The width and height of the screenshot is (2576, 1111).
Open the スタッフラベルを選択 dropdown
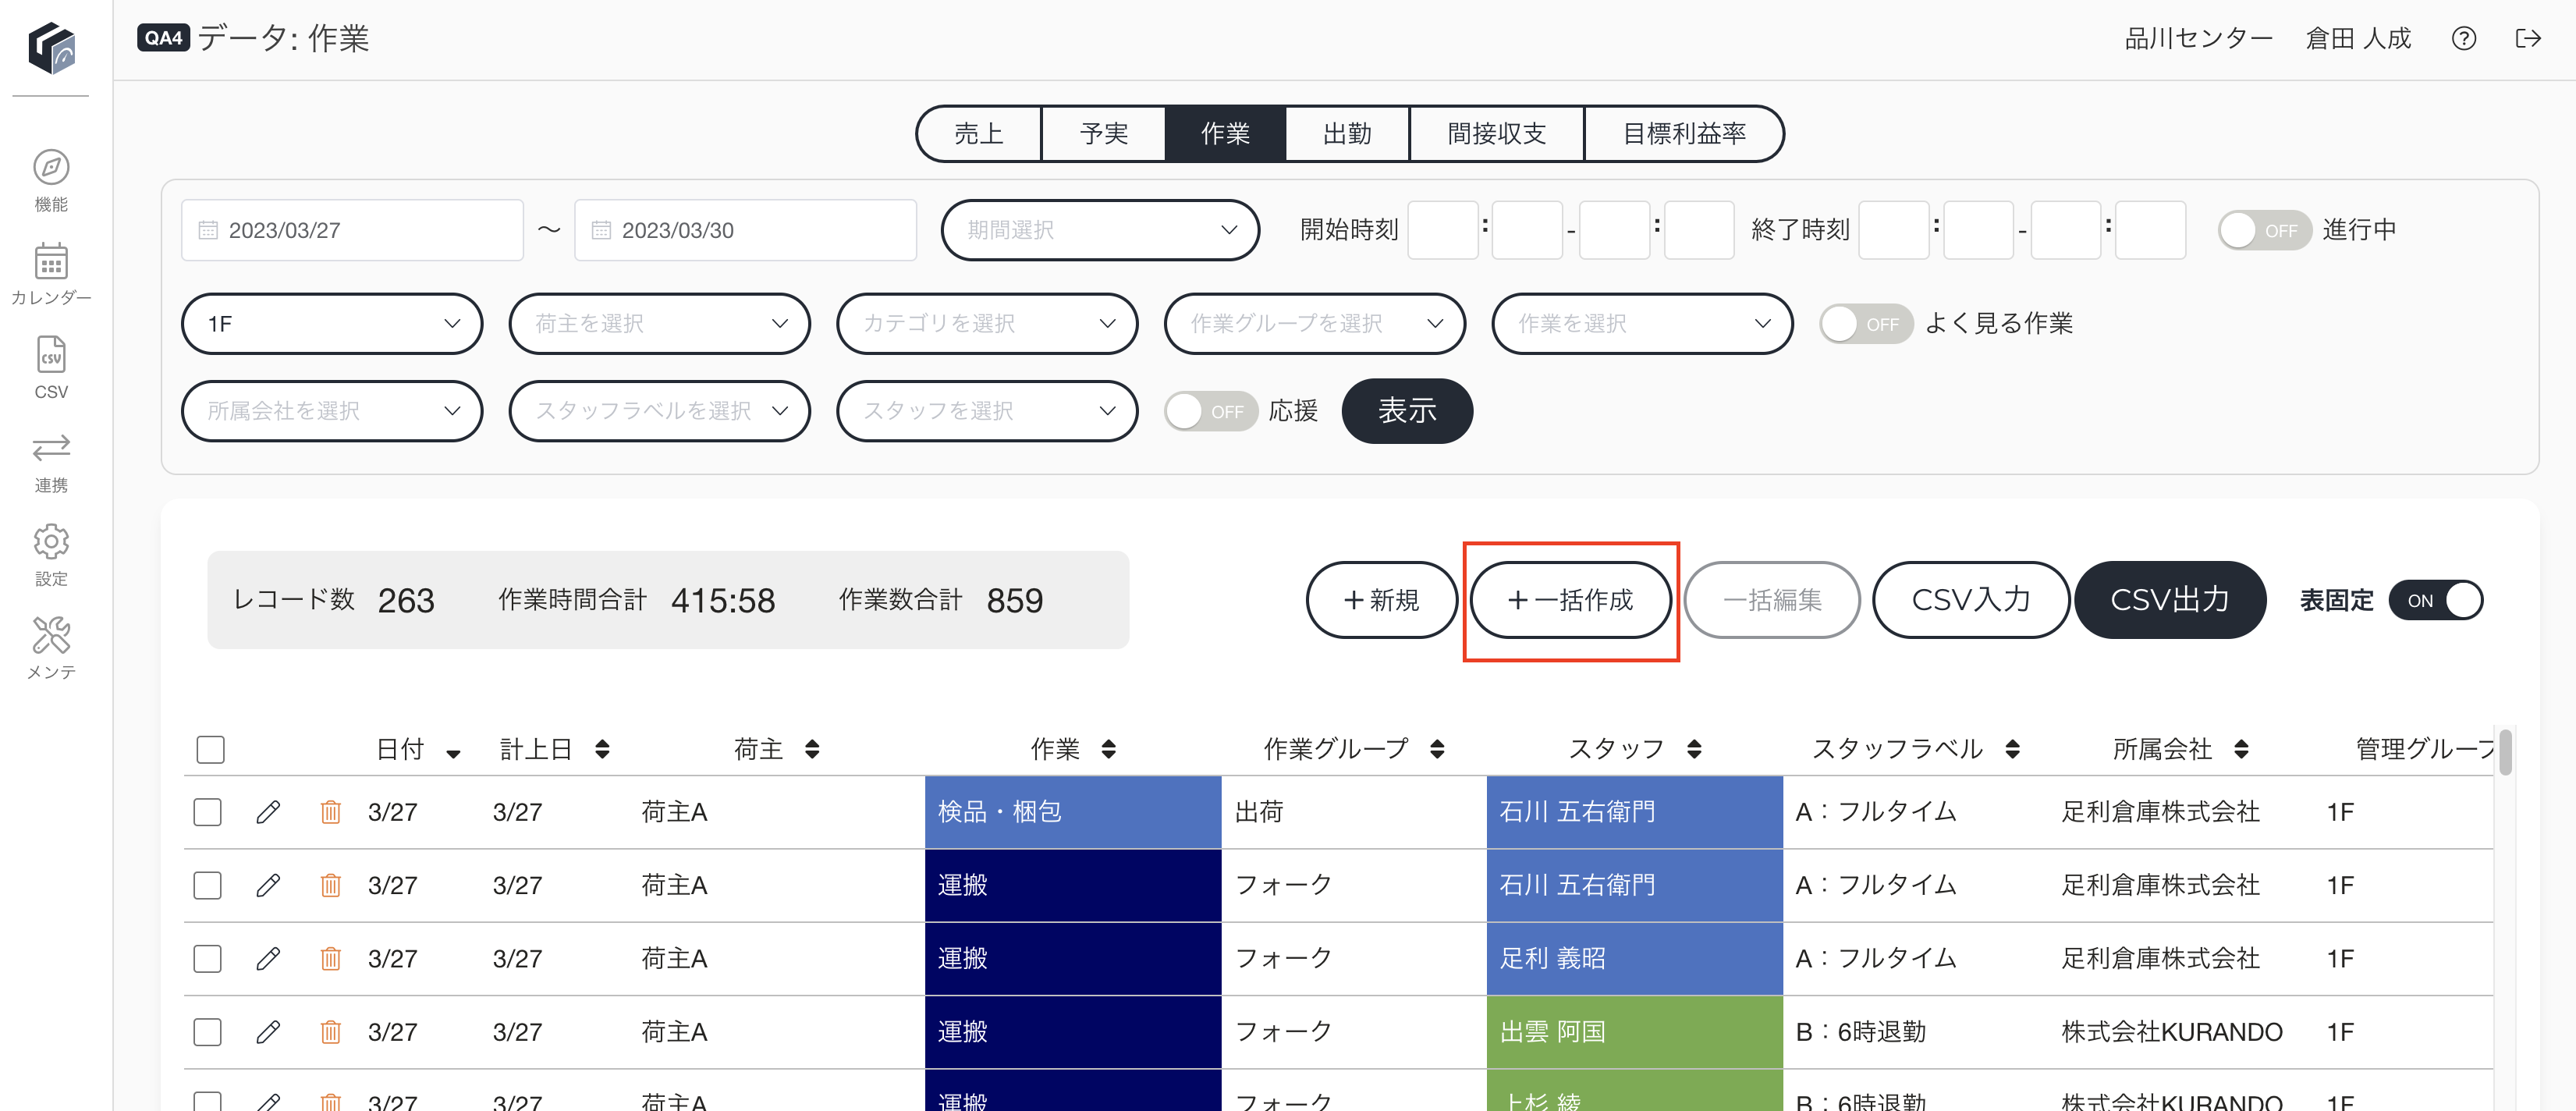point(660,411)
